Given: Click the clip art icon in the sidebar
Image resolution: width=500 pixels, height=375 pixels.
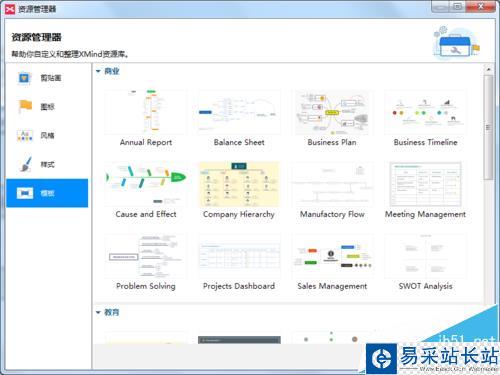Looking at the screenshot, I should 24,78.
